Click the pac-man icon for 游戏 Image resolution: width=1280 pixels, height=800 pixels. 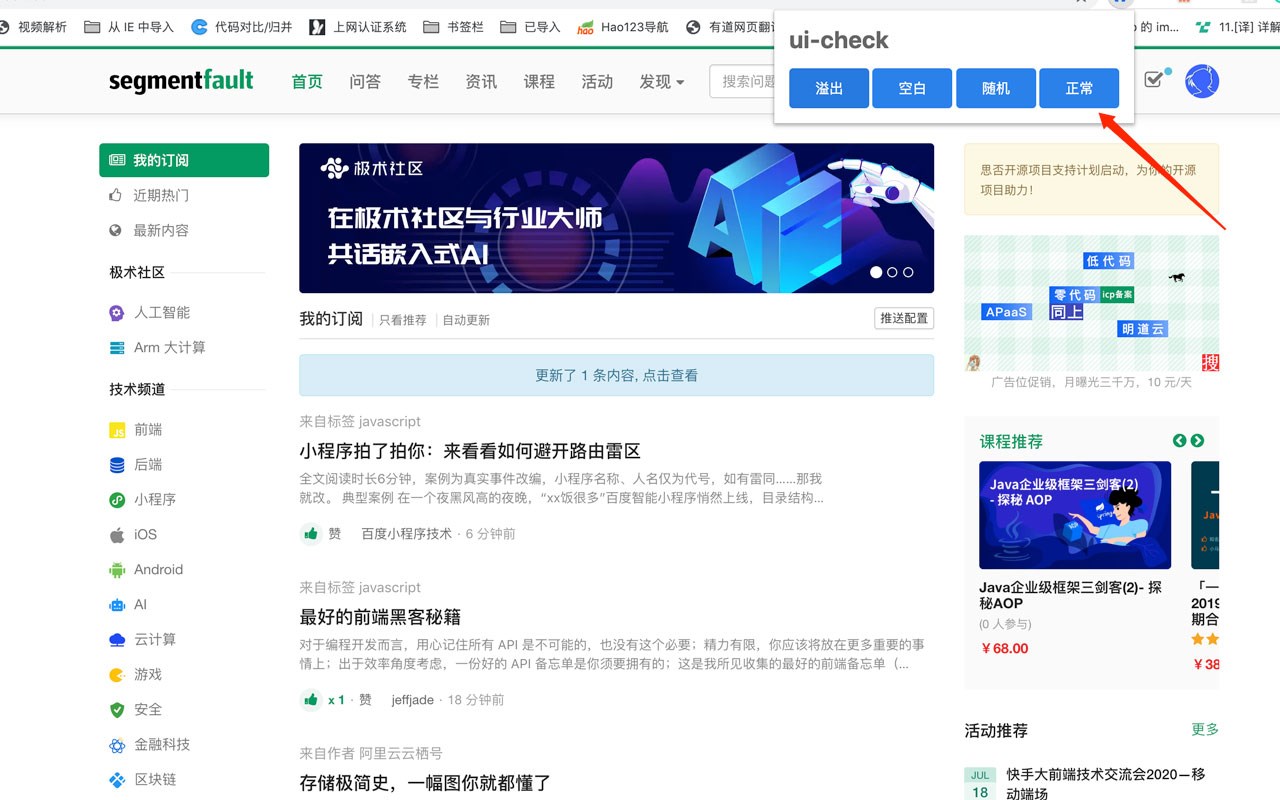click(x=117, y=675)
